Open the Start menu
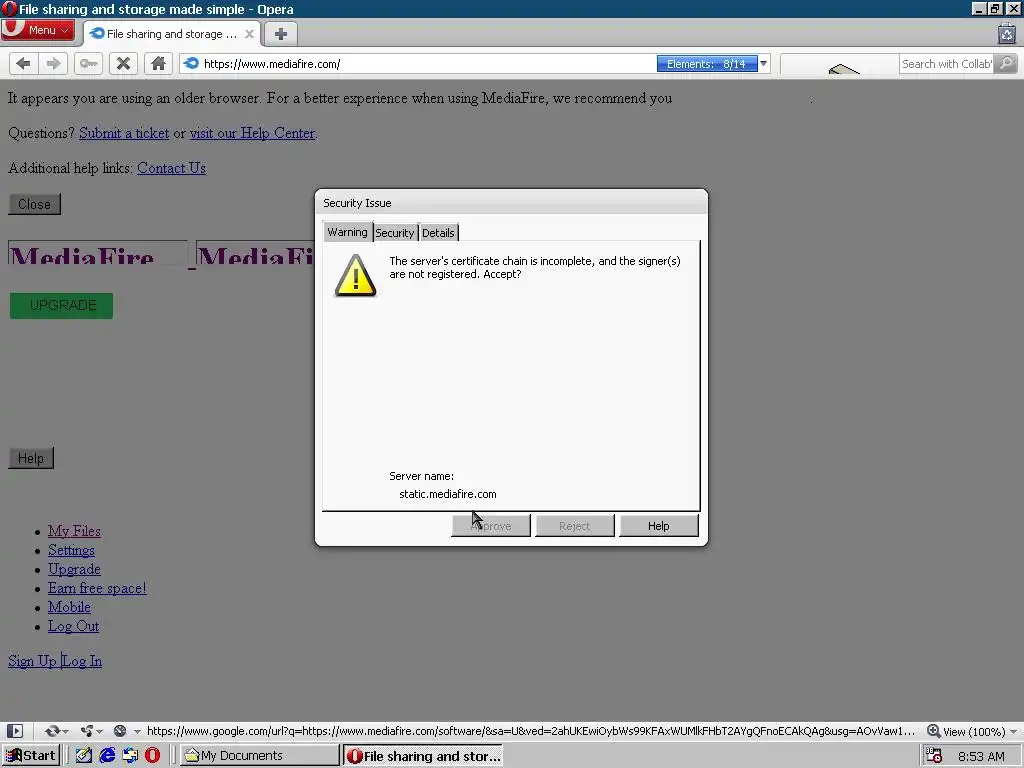Image resolution: width=1024 pixels, height=768 pixels. click(x=31, y=756)
